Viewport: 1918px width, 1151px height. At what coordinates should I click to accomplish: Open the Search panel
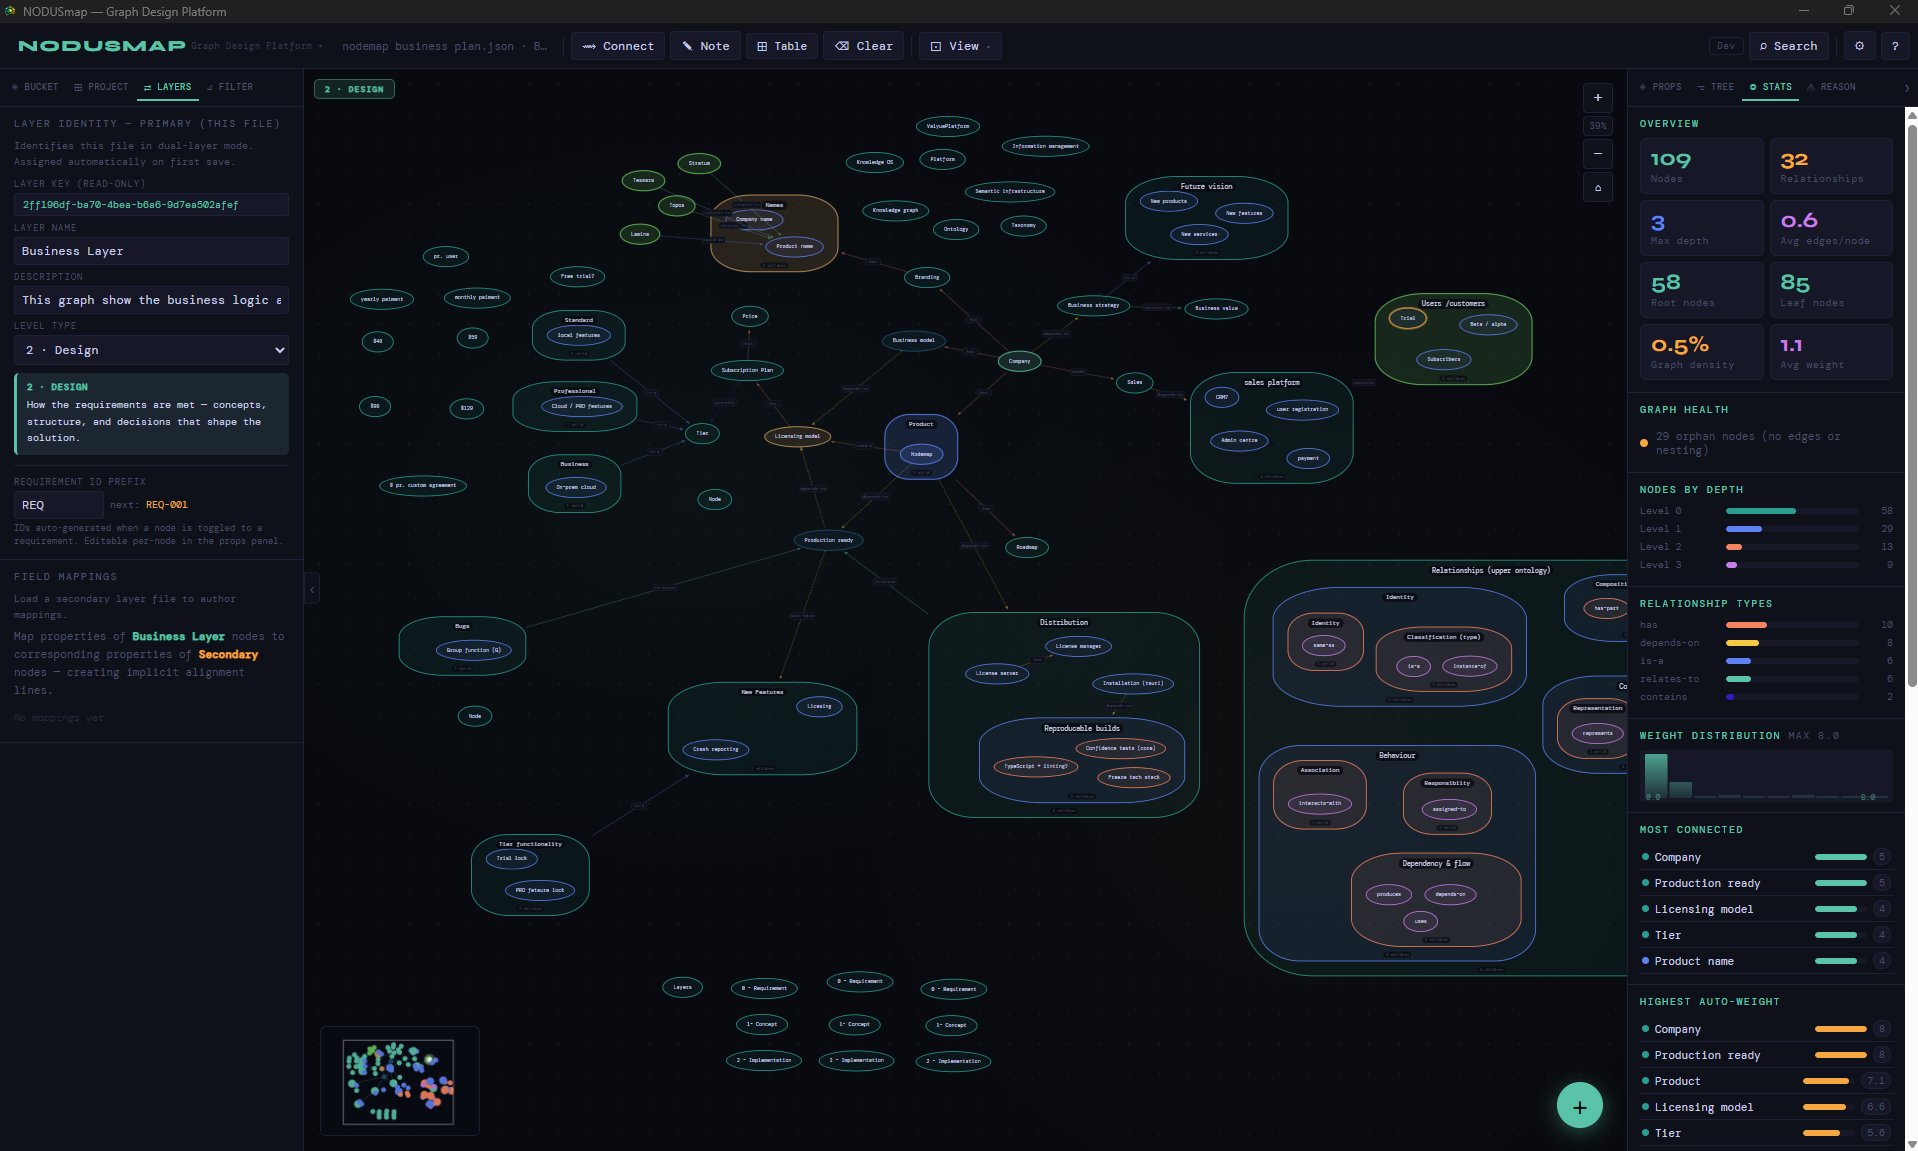point(1788,46)
